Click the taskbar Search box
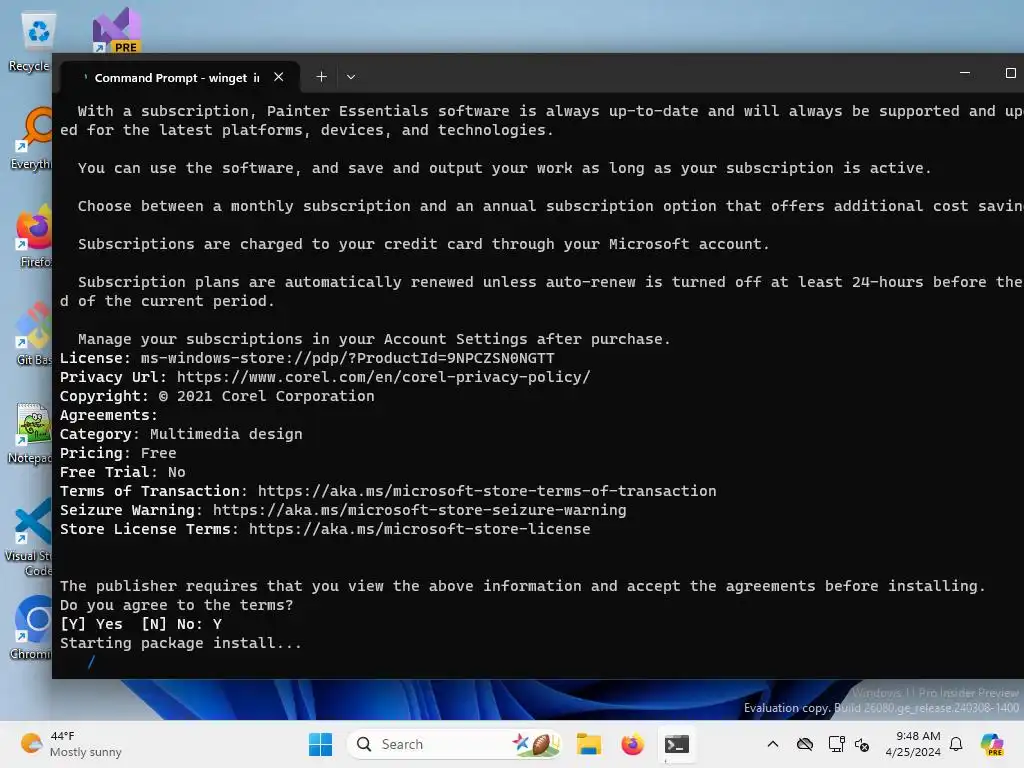1024x768 pixels. point(454,744)
